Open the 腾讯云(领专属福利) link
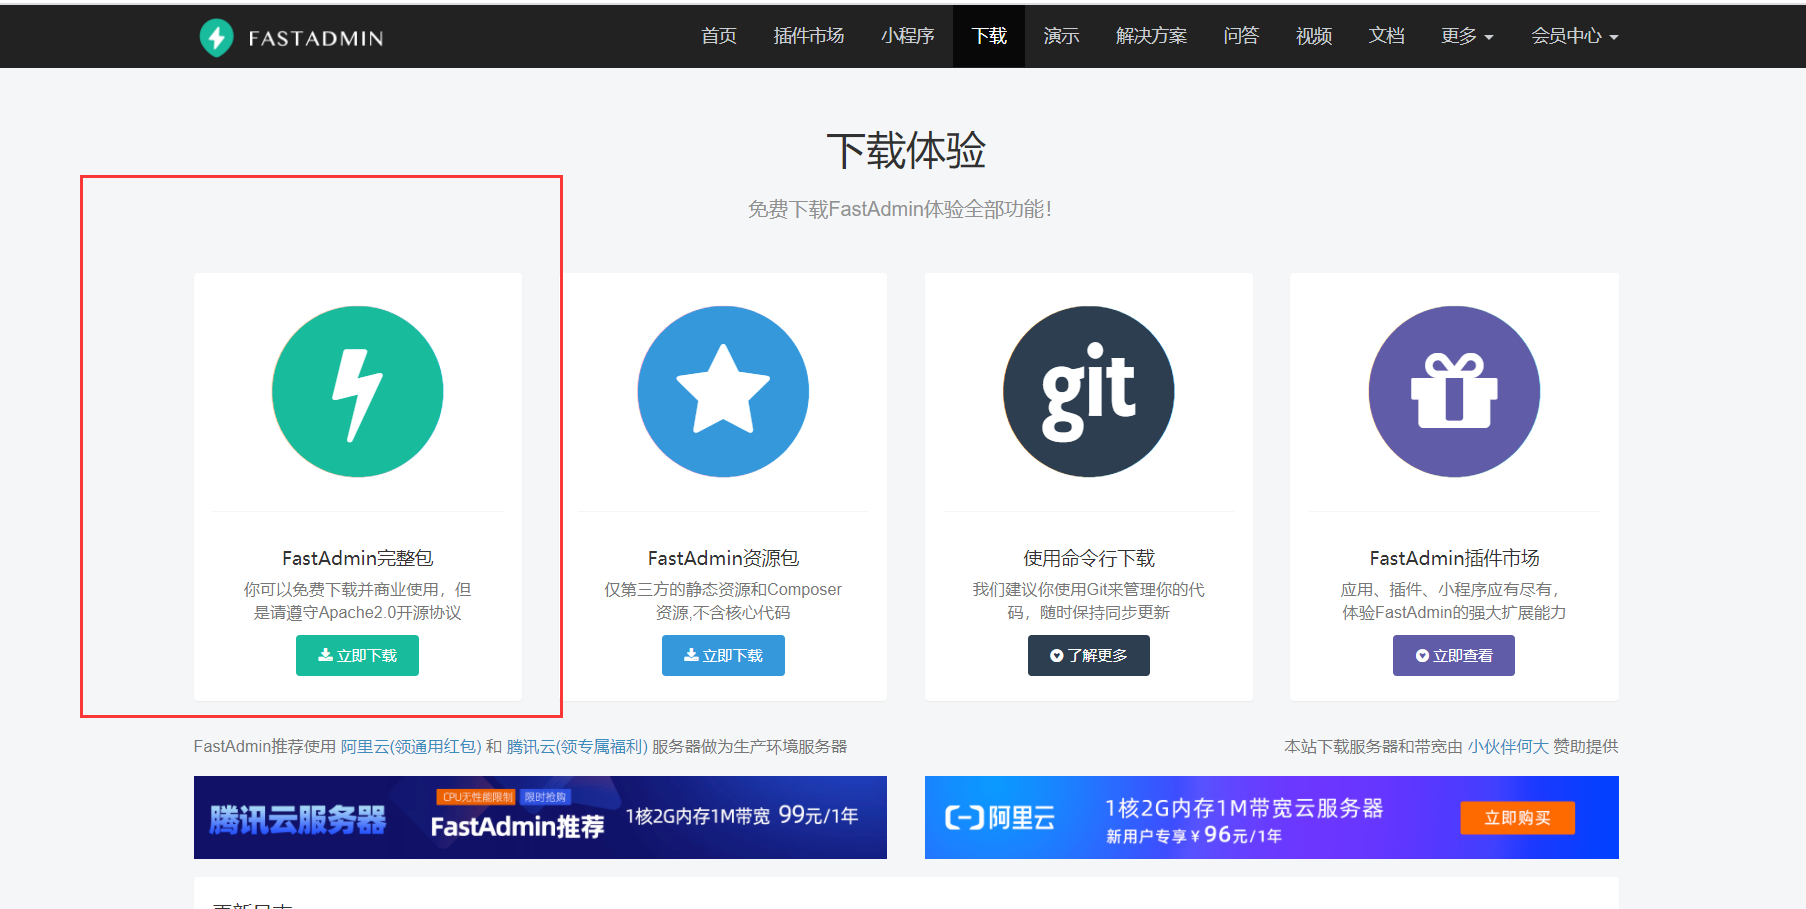1806x909 pixels. pyautogui.click(x=577, y=746)
